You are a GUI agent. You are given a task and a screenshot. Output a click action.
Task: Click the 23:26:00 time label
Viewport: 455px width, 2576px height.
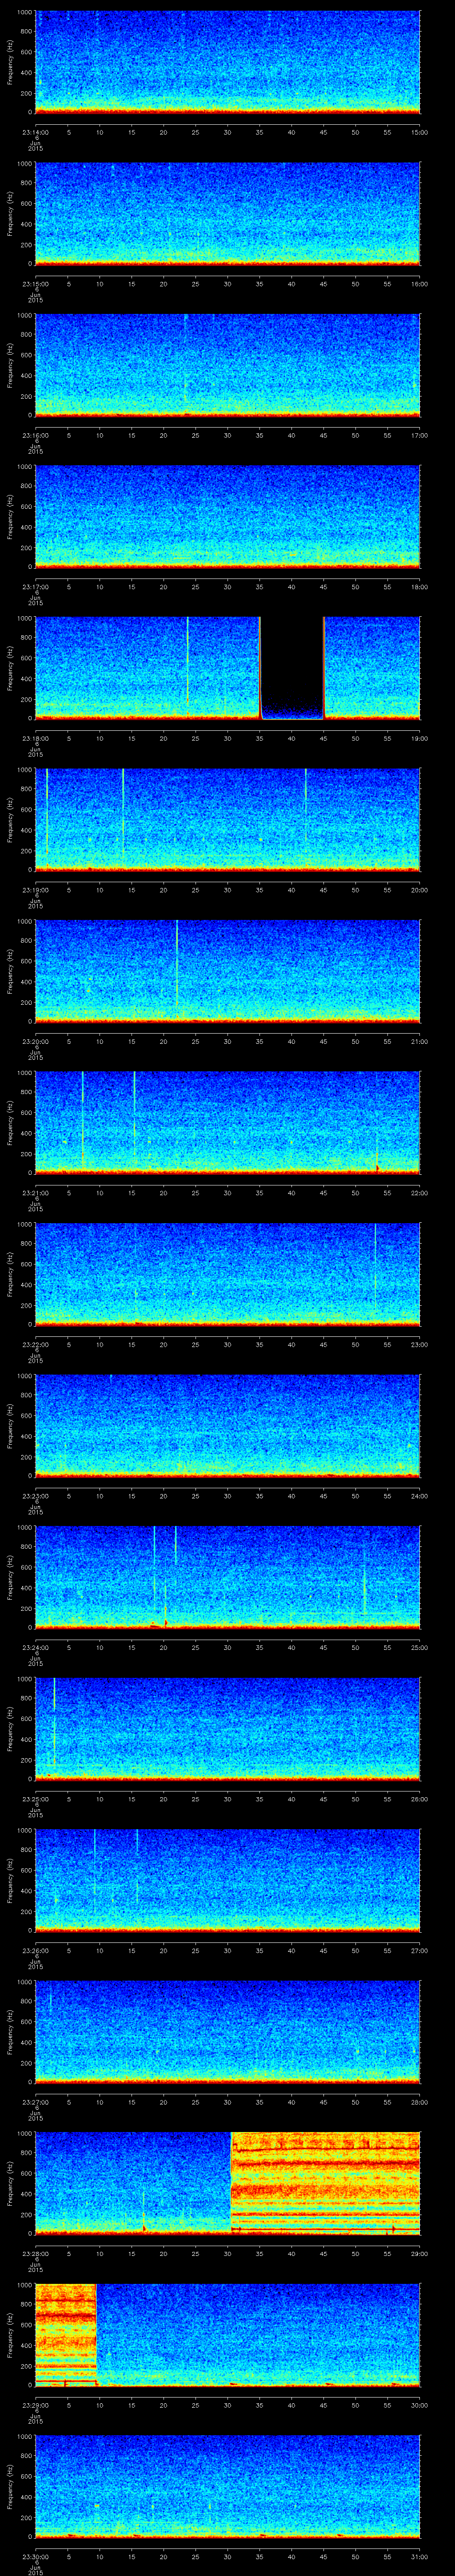click(x=35, y=1950)
